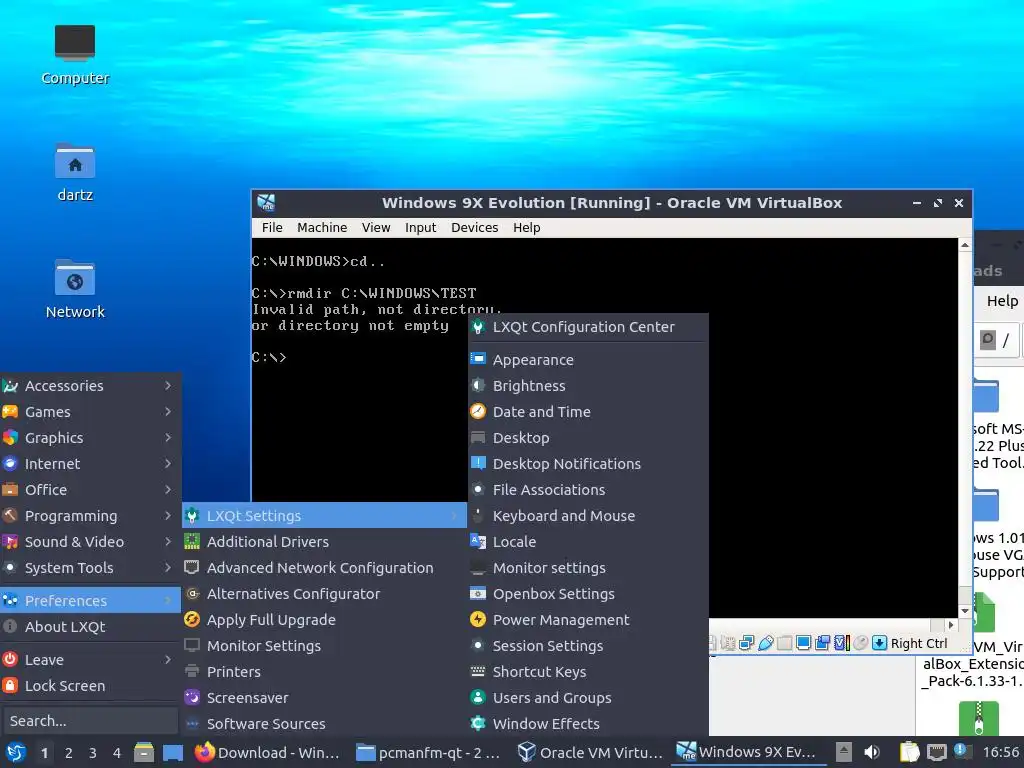The height and width of the screenshot is (768, 1024).
Task: Expand the Internet category arrow
Action: tap(168, 464)
